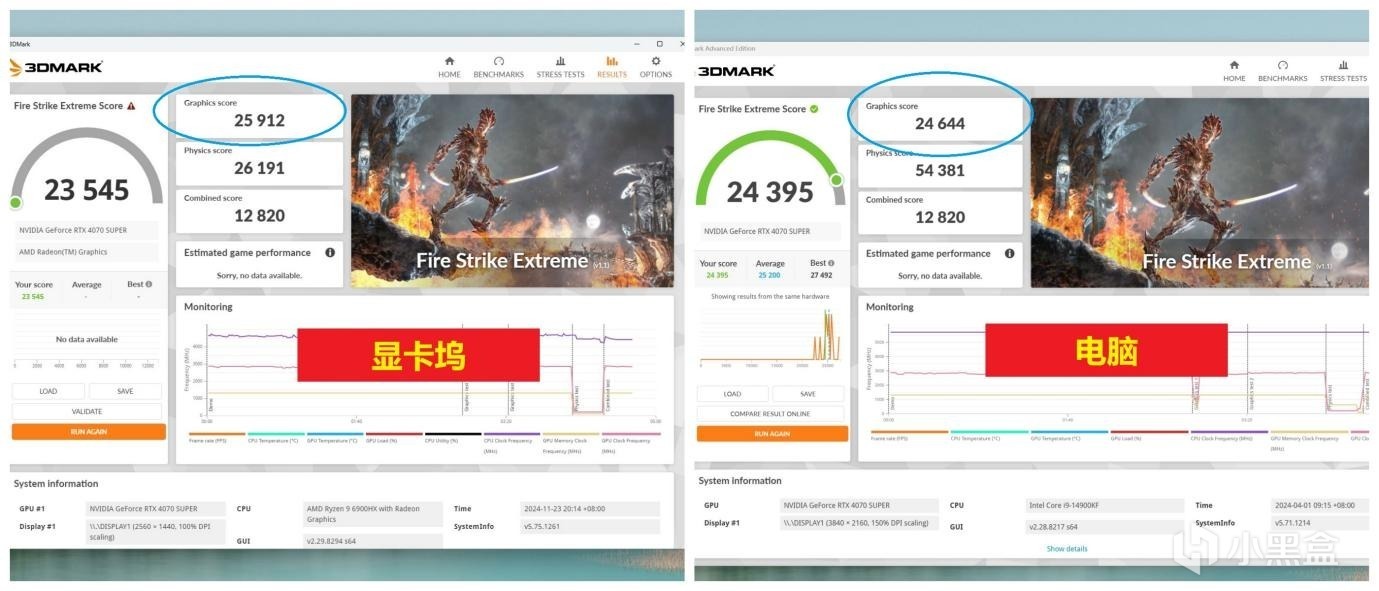This screenshot has width=1379, height=591.
Task: Toggle CPU Clock Frequency legend in left Monitoring
Action: (512, 442)
